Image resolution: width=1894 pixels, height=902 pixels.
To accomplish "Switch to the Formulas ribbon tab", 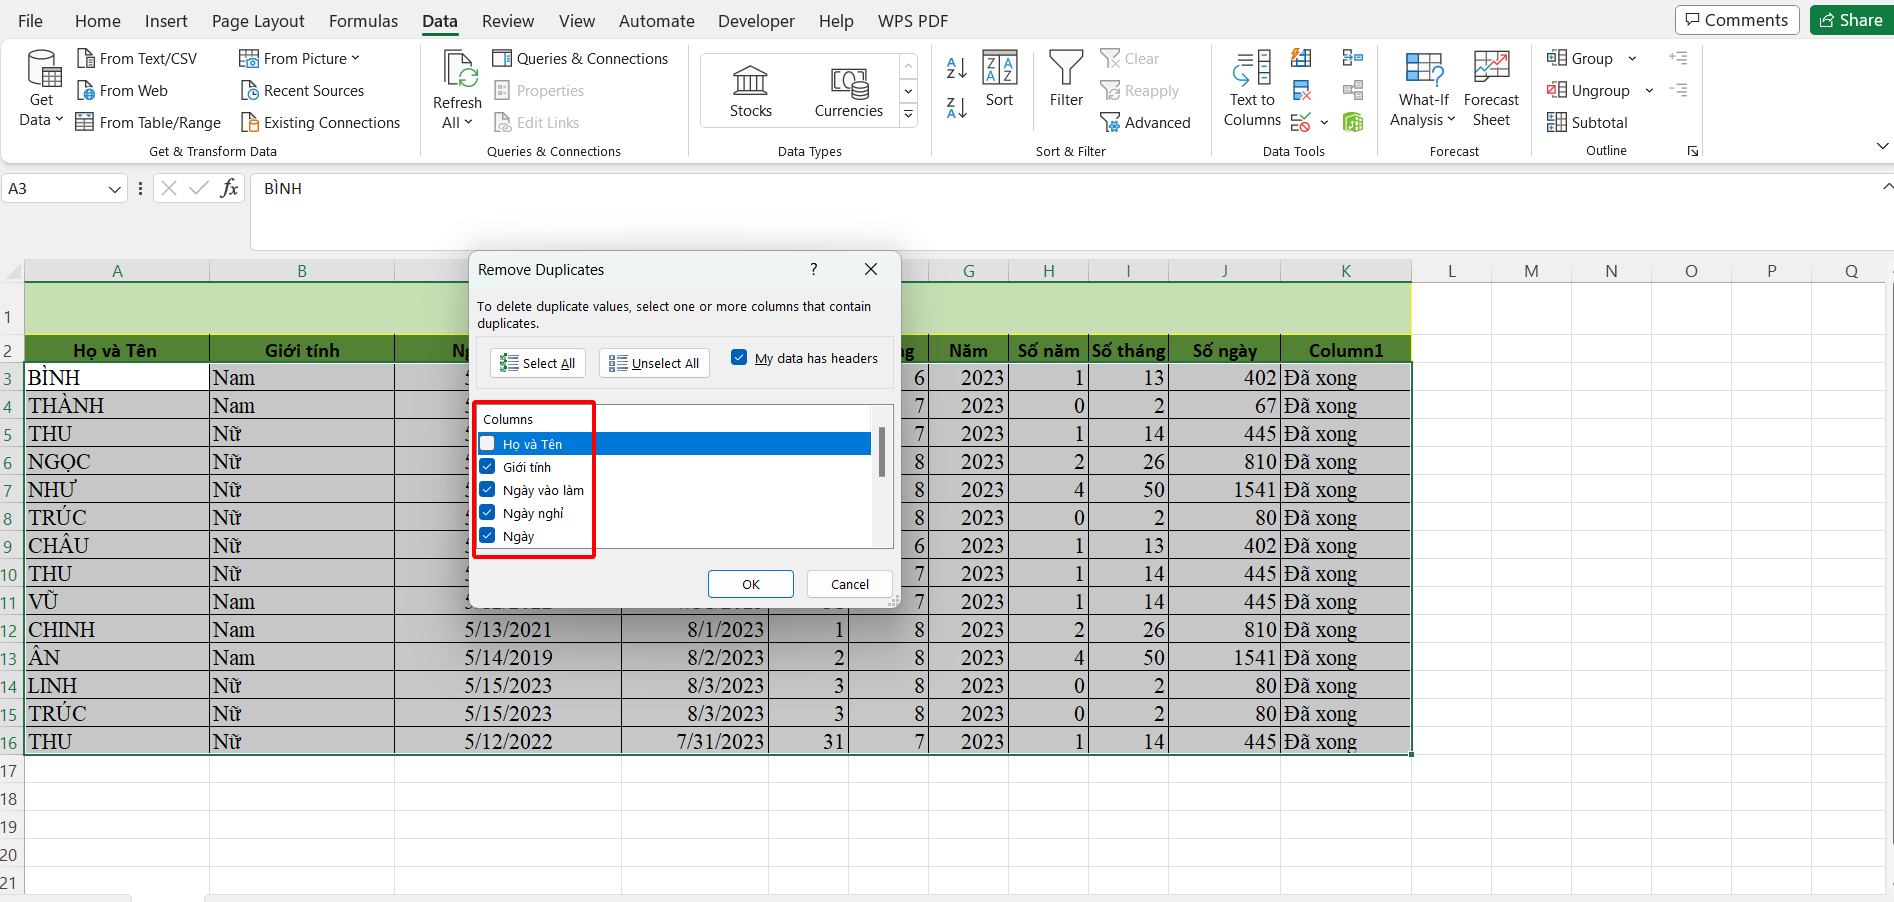I will tap(363, 21).
